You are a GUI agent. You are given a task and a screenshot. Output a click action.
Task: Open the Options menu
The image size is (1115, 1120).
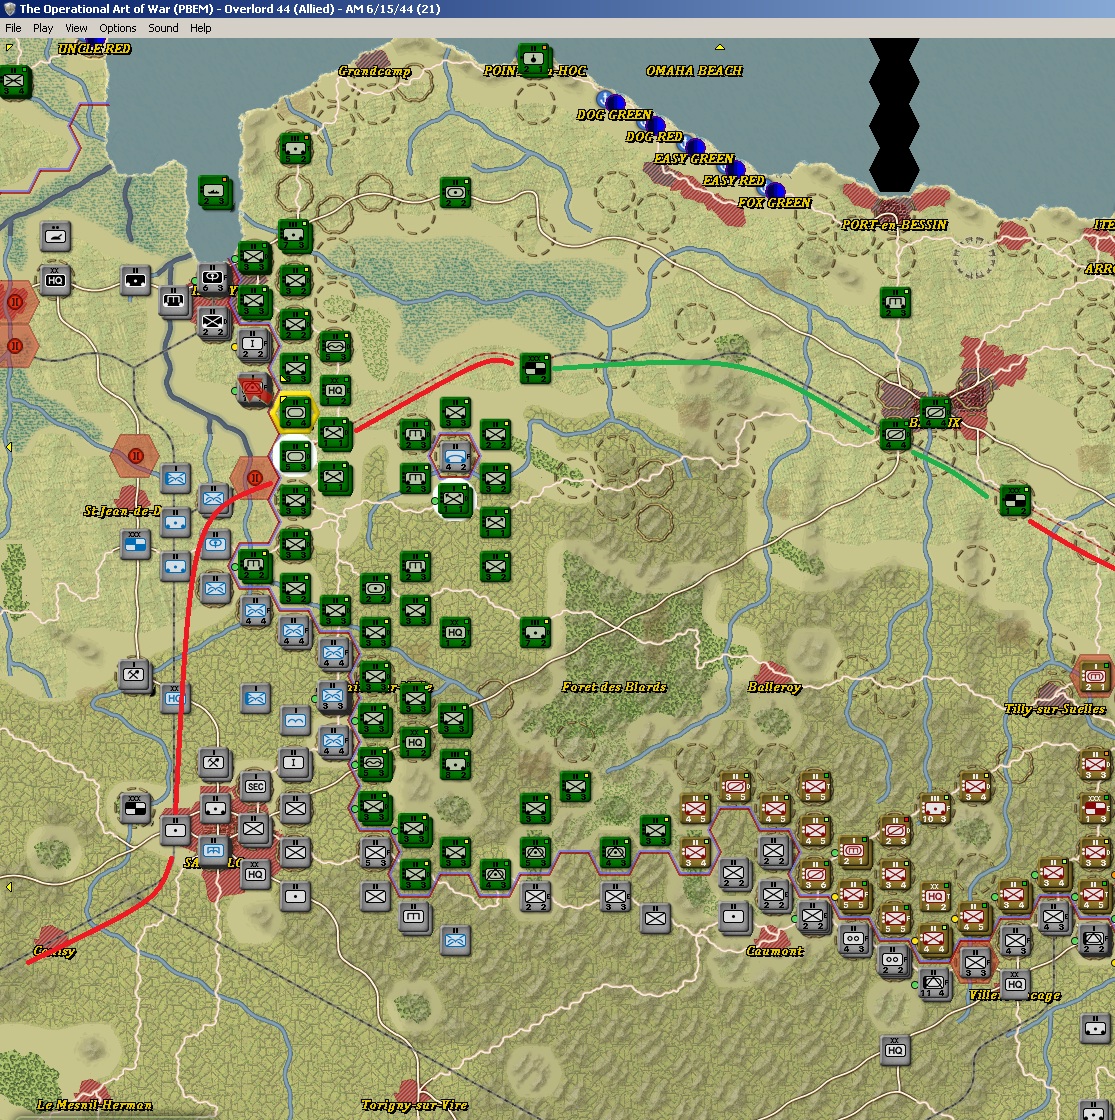[x=118, y=28]
